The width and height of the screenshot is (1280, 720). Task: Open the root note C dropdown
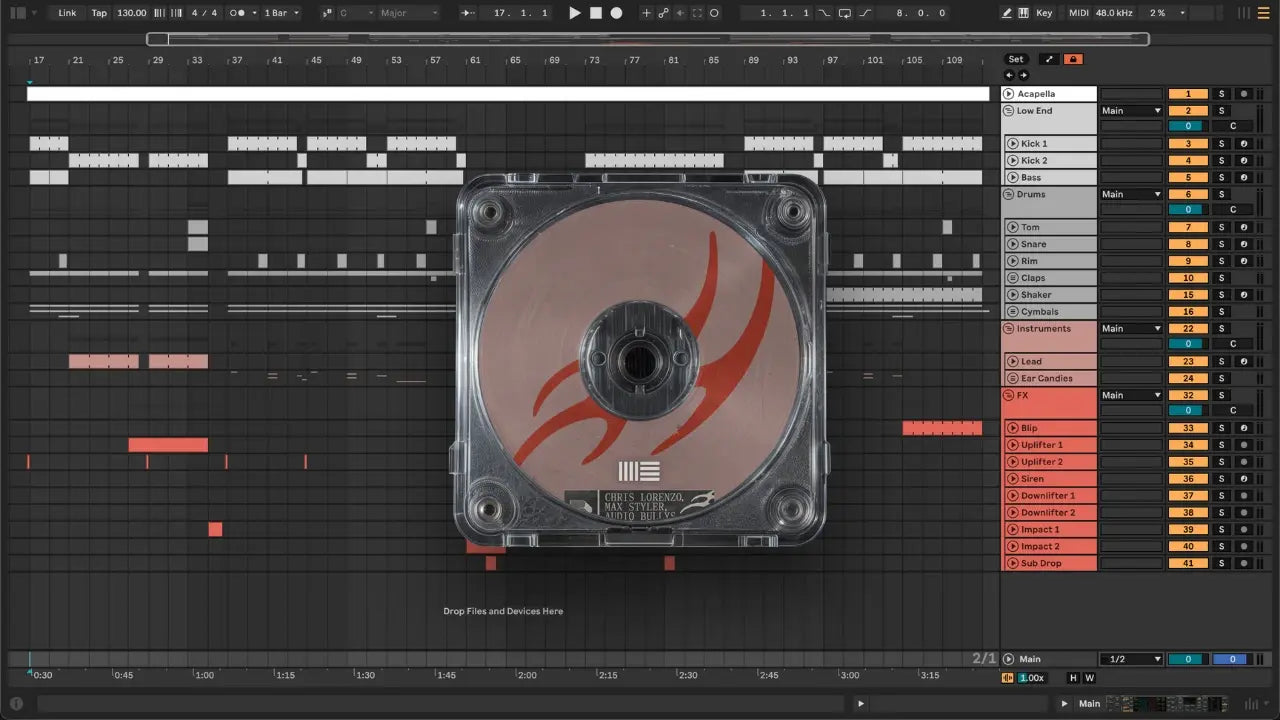(x=356, y=13)
